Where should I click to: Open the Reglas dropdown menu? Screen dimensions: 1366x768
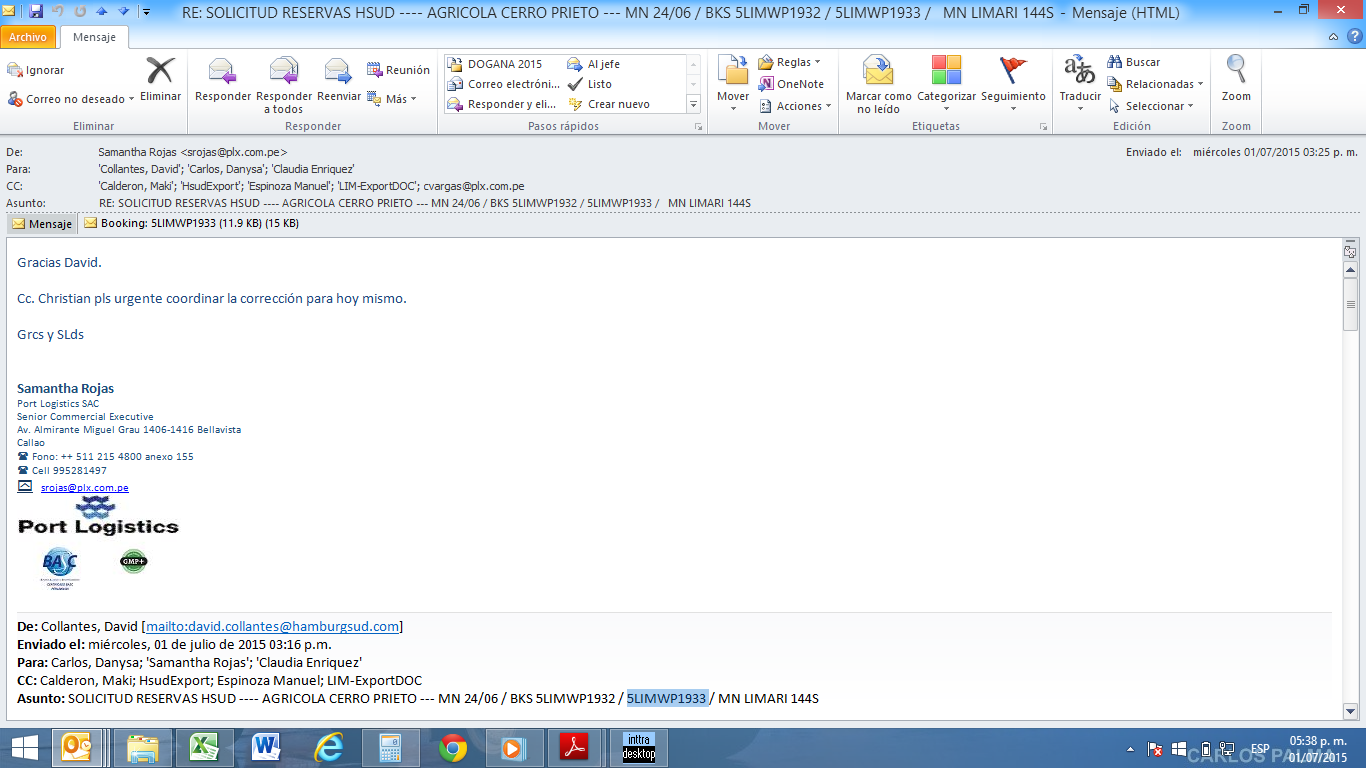click(789, 62)
